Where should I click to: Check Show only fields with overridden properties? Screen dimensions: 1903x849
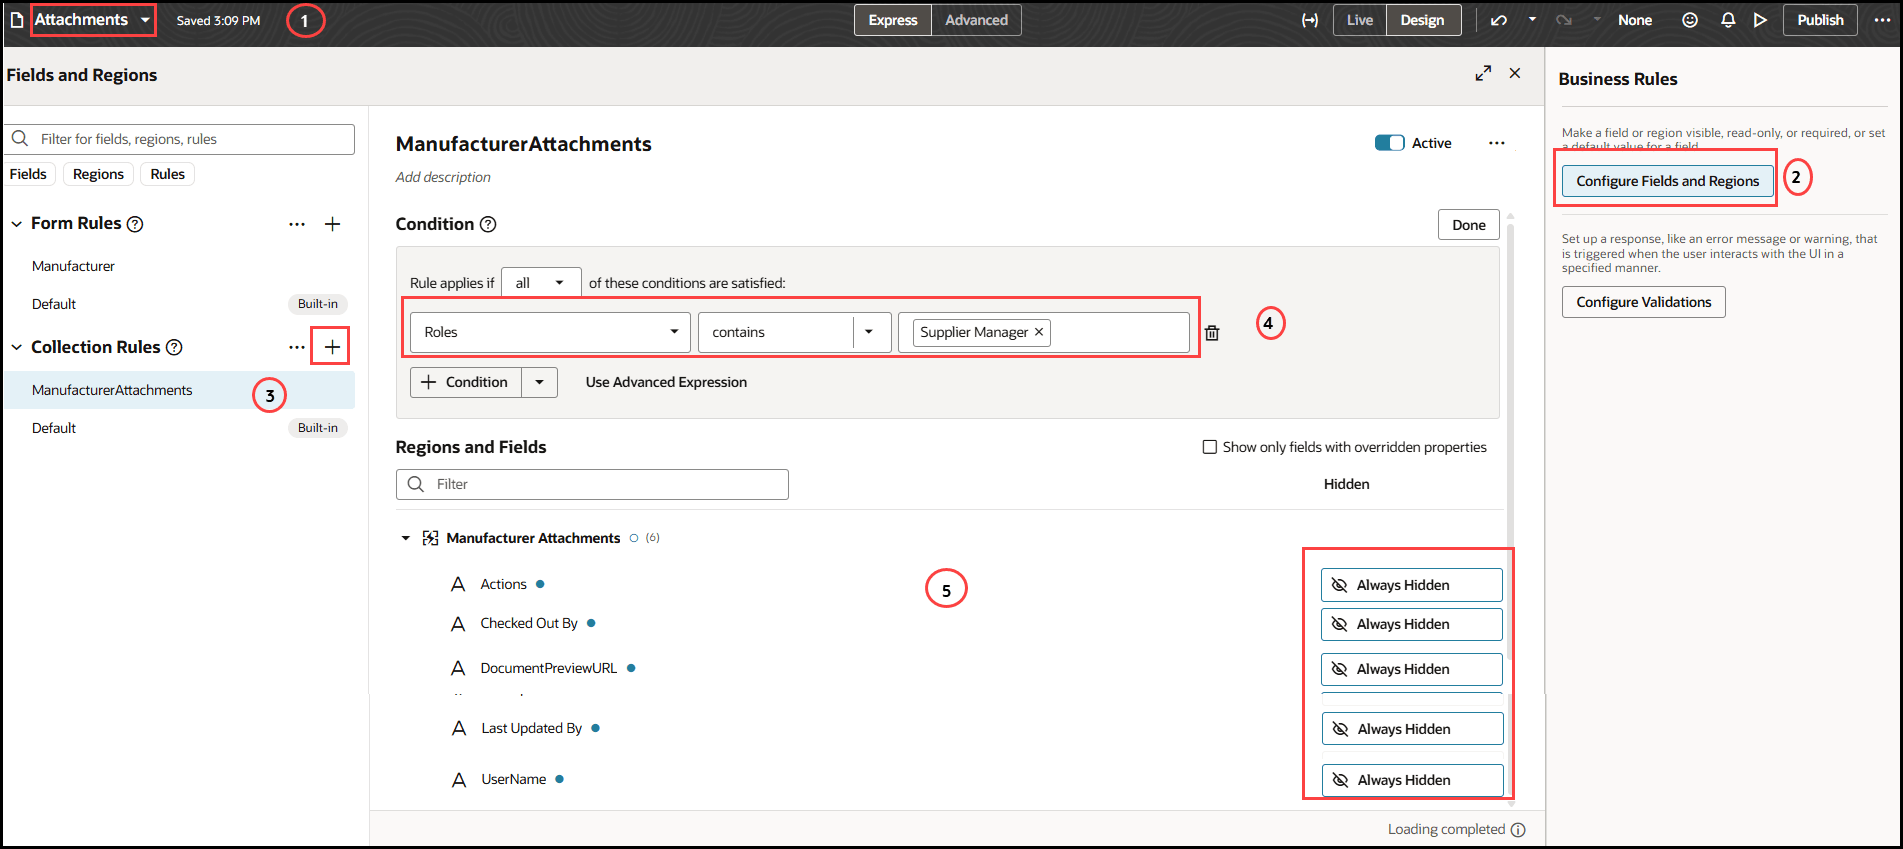tap(1210, 447)
